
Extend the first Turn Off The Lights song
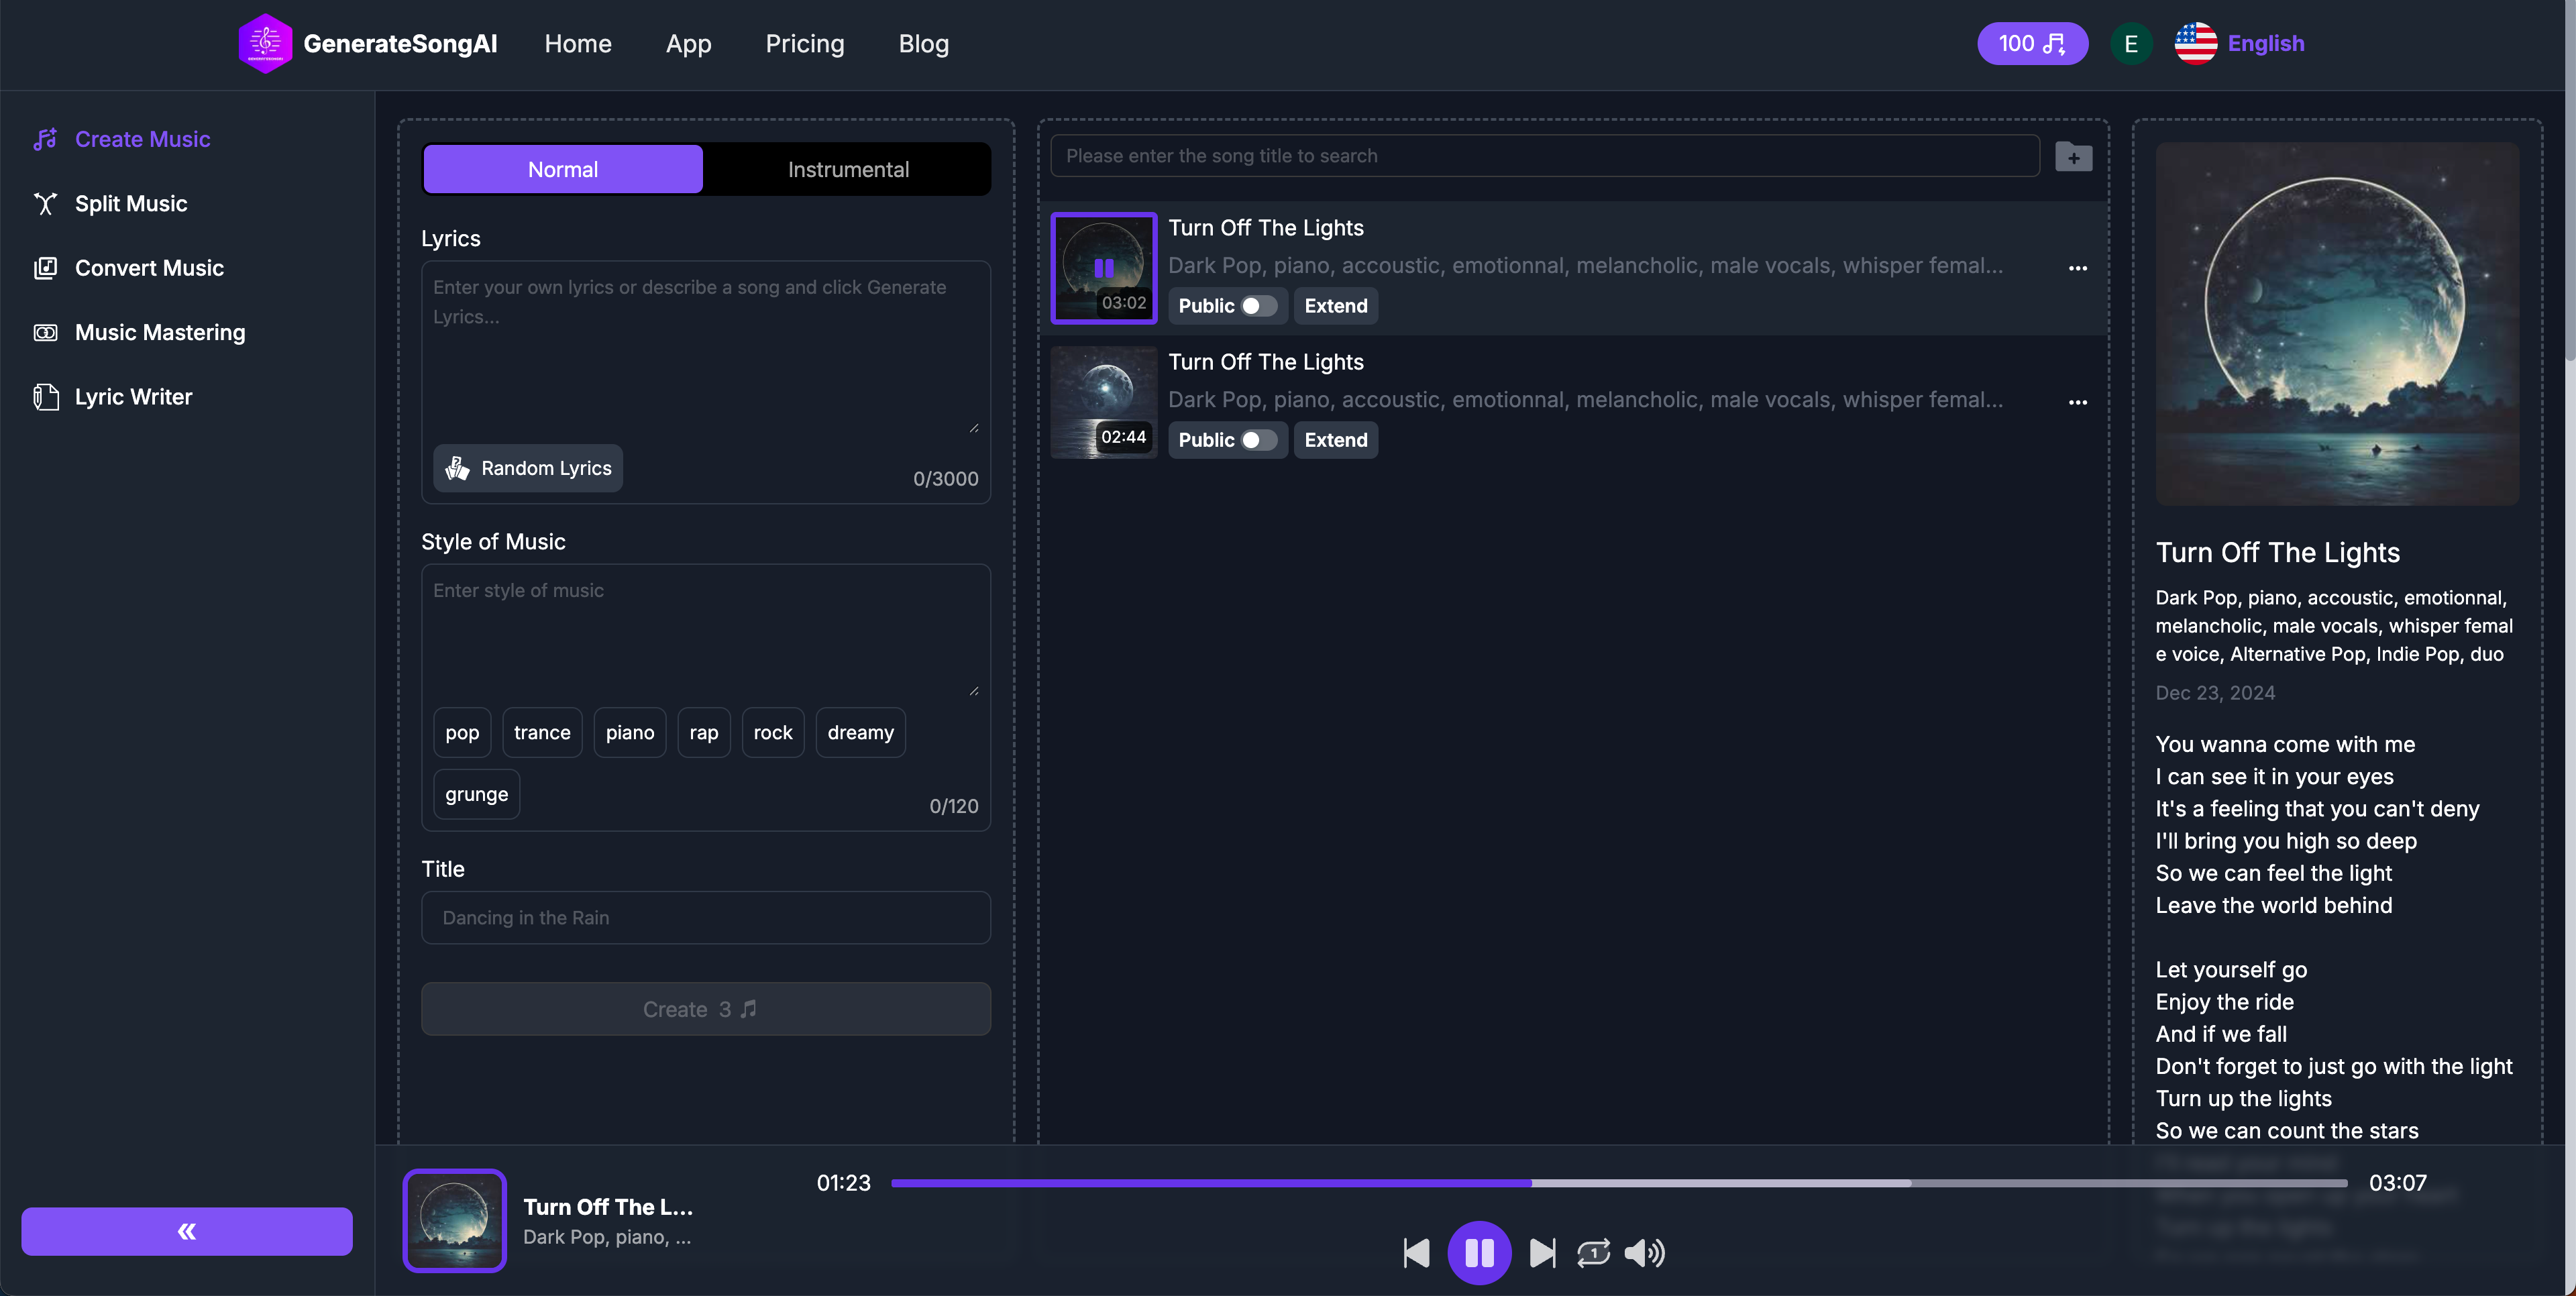click(1335, 306)
